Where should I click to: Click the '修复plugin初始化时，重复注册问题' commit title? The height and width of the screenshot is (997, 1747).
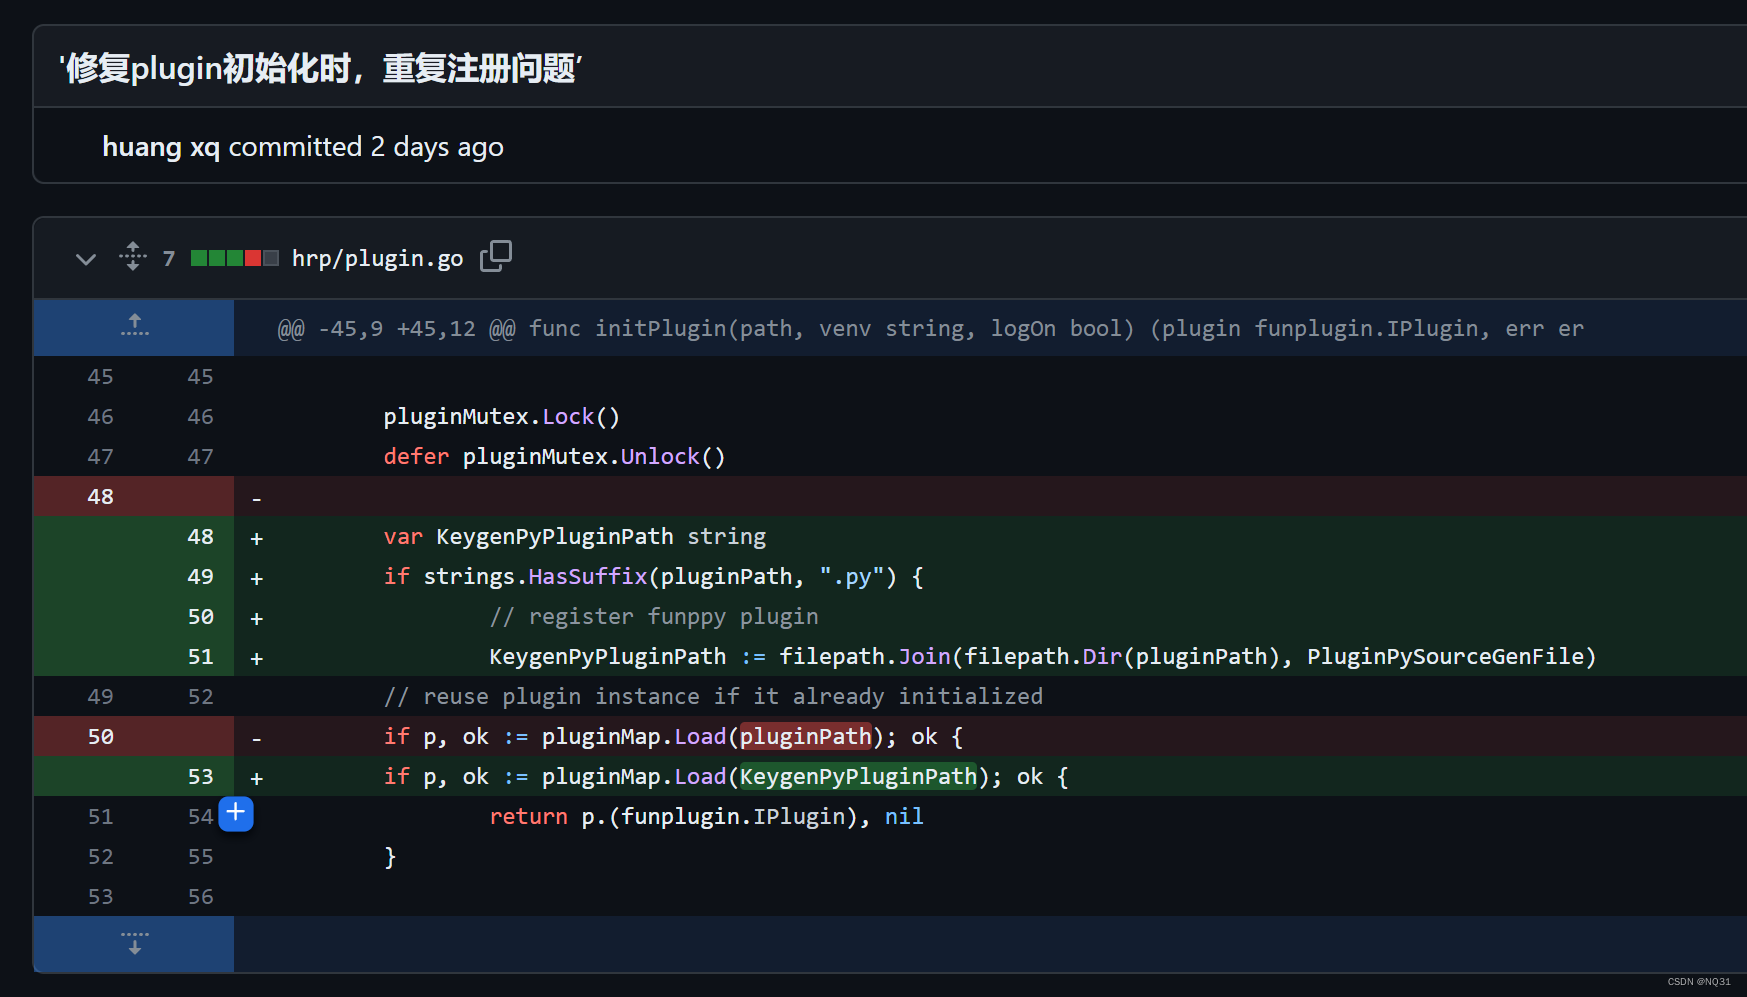[320, 69]
